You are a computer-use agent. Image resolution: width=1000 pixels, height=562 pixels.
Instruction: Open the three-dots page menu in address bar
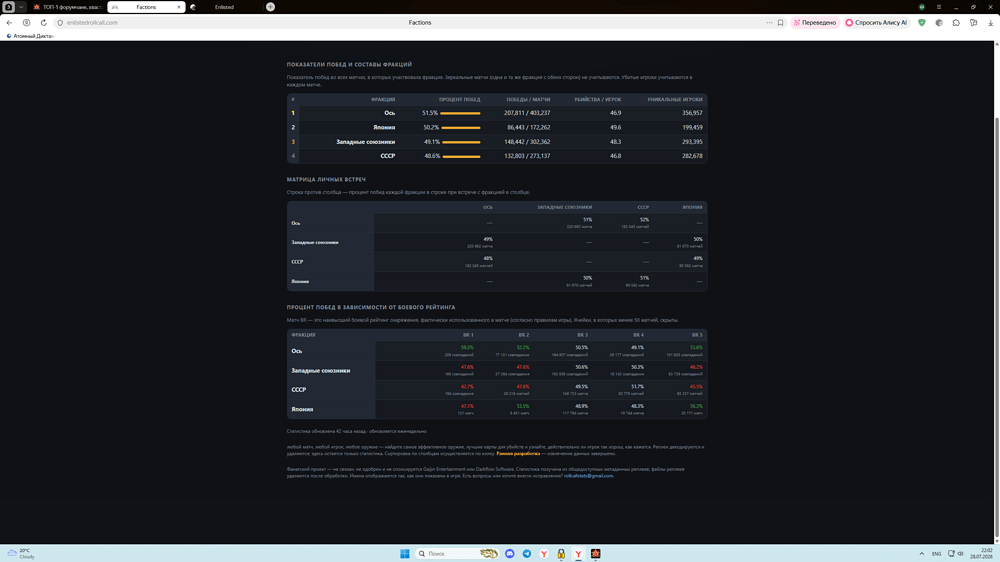[x=769, y=22]
